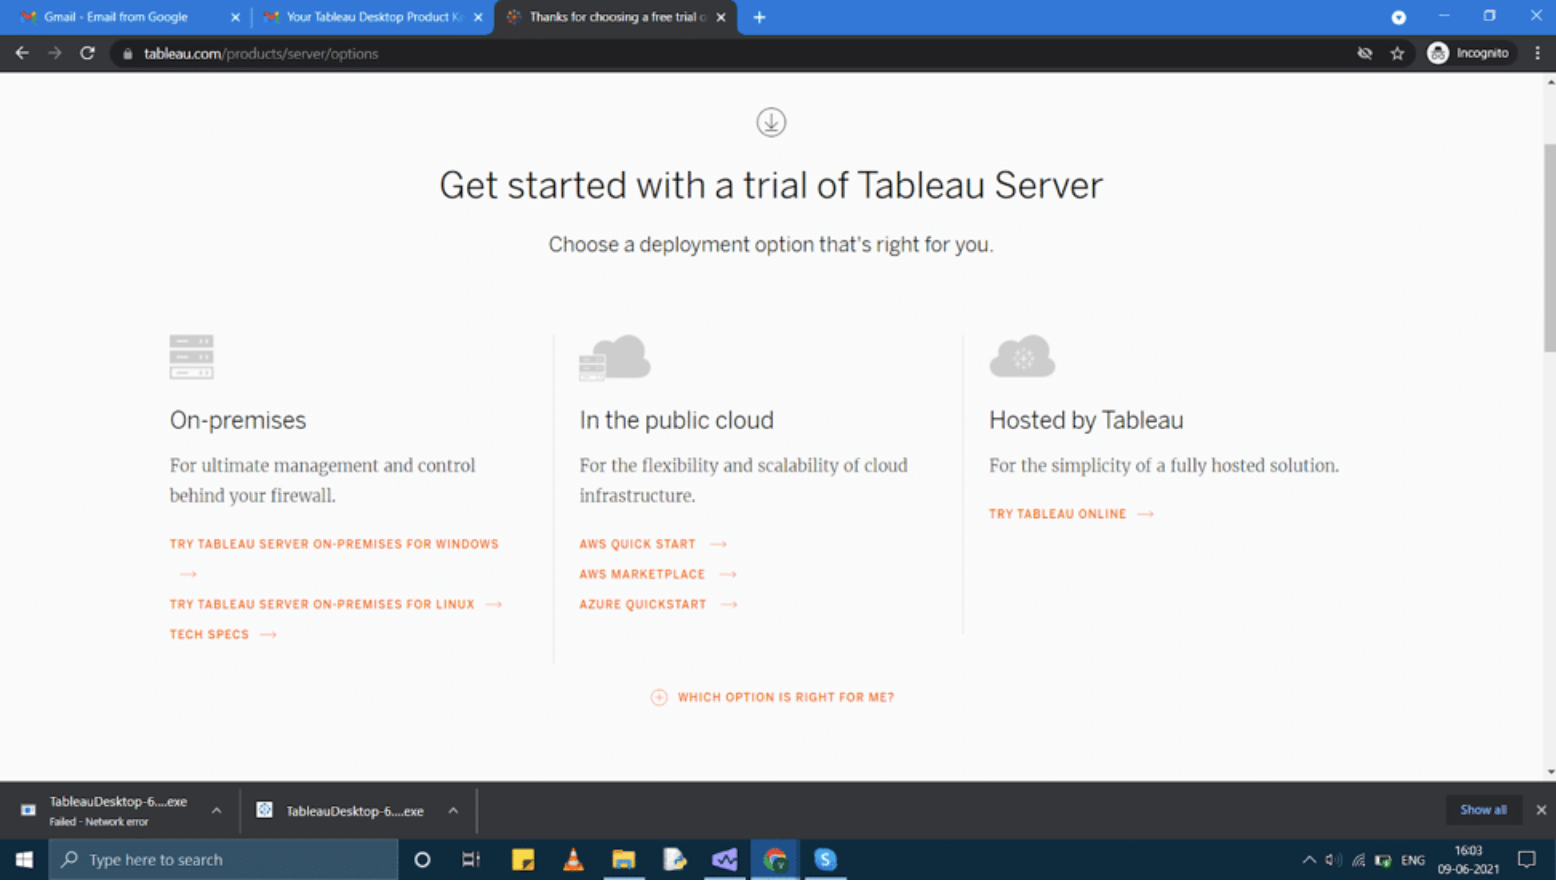1556x884 pixels.
Task: Click the third-party cookies blocked eye icon
Action: (1364, 53)
